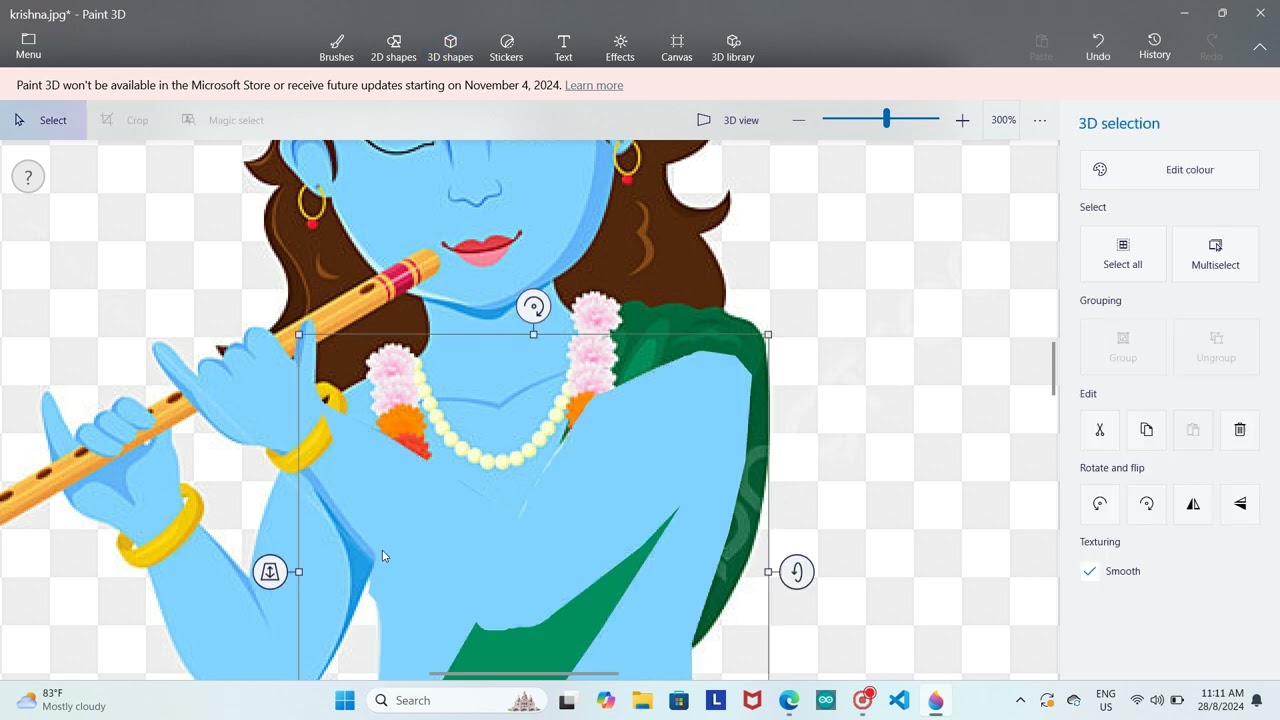The image size is (1280, 720).
Task: Open File Explorer from taskbar
Action: click(x=642, y=700)
